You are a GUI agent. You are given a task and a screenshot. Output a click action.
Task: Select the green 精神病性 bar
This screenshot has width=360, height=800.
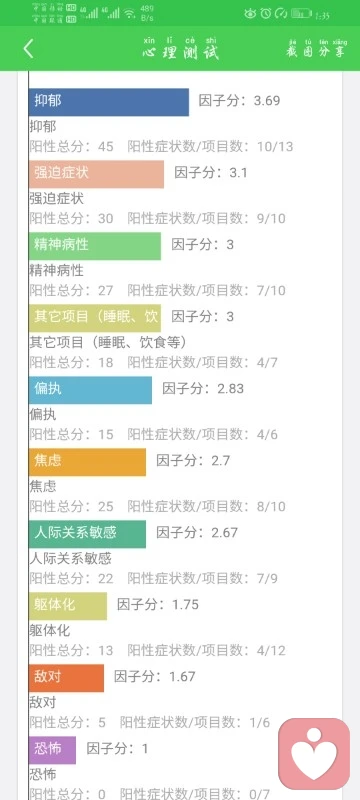(95, 246)
